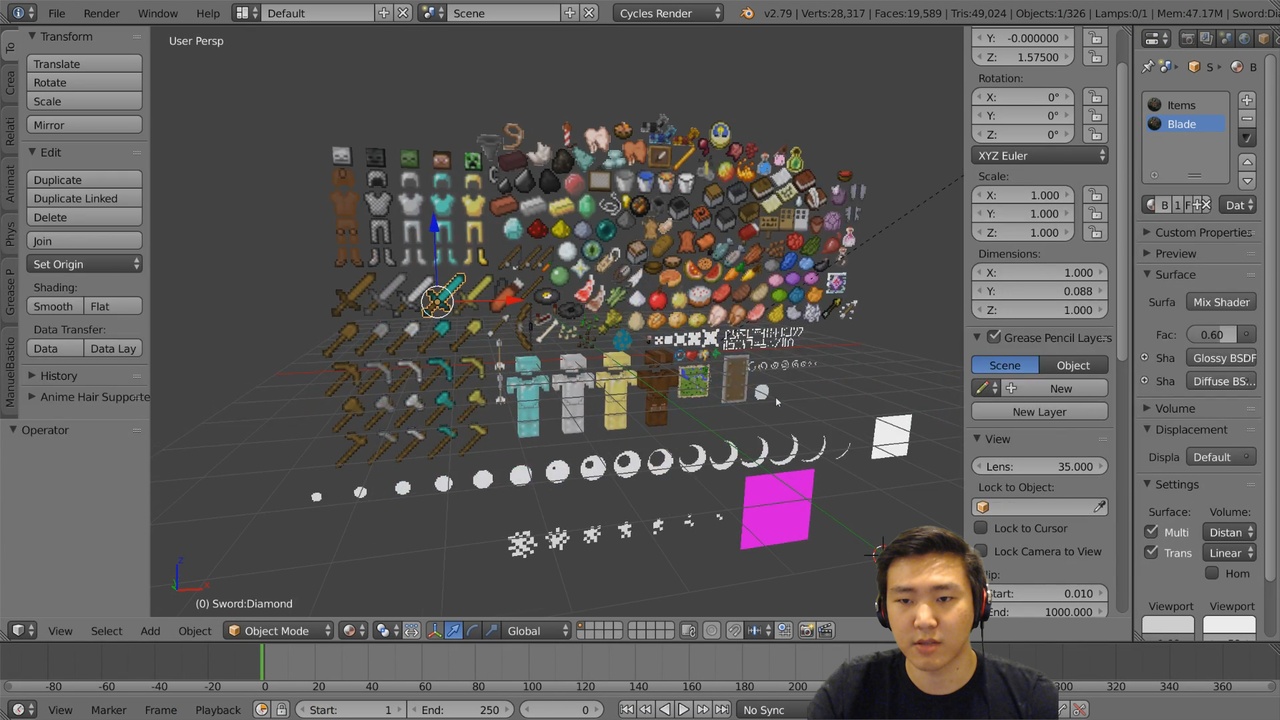Screen dimensions: 1280x720
Task: Open the Playback menu in timeline
Action: click(x=218, y=710)
